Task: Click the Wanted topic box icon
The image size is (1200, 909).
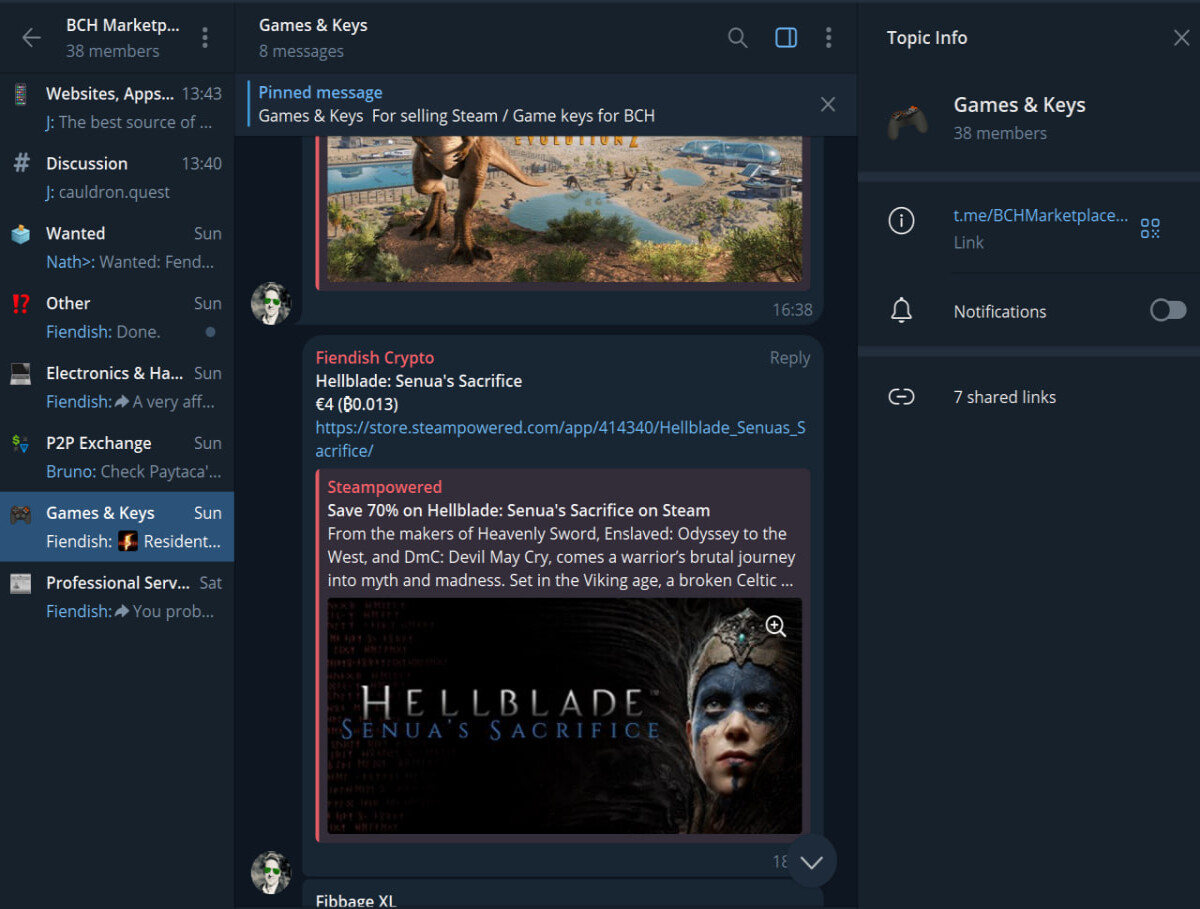Action: [21, 233]
